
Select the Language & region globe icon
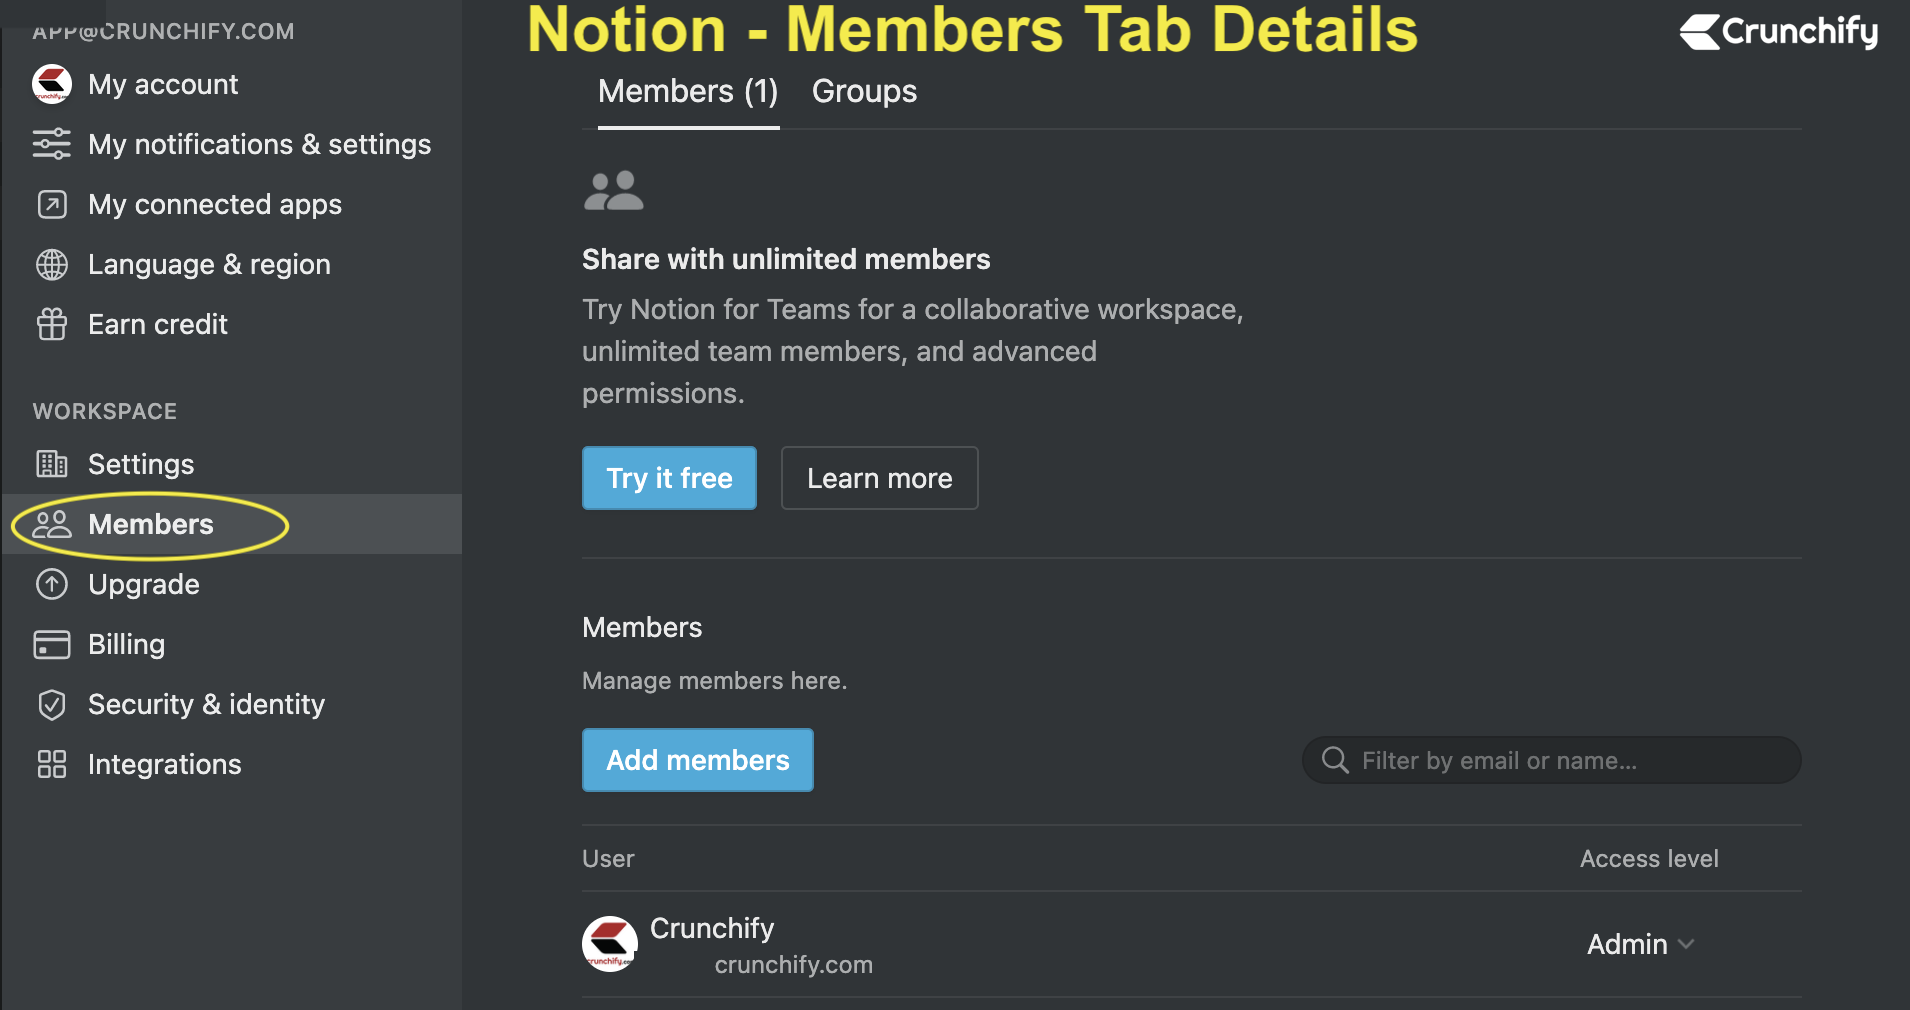[x=52, y=264]
